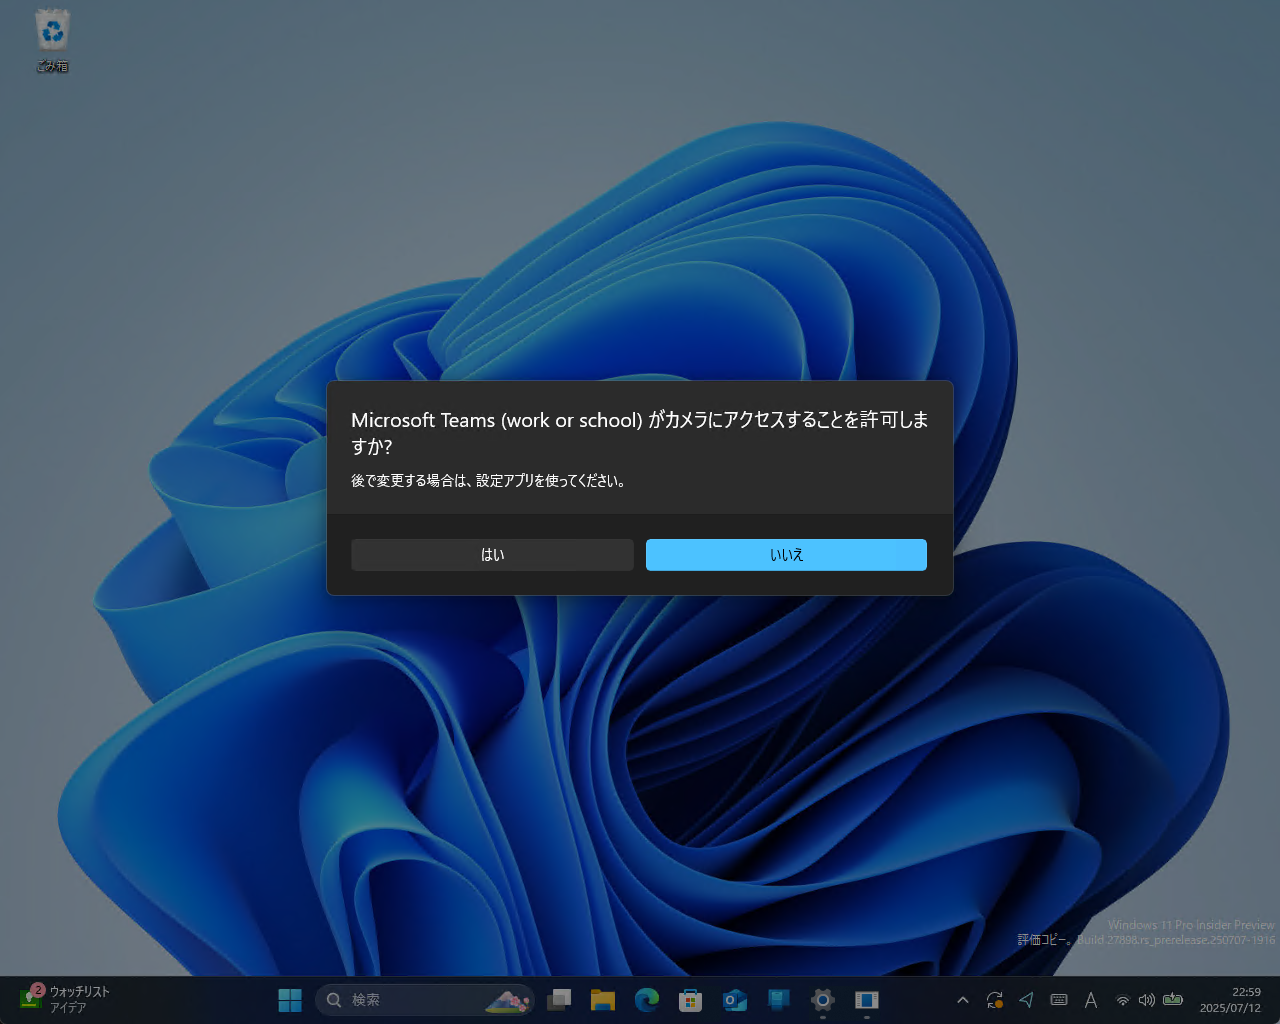Screen dimensions: 1280x1024
Task: Open Outlook from the taskbar
Action: click(734, 999)
